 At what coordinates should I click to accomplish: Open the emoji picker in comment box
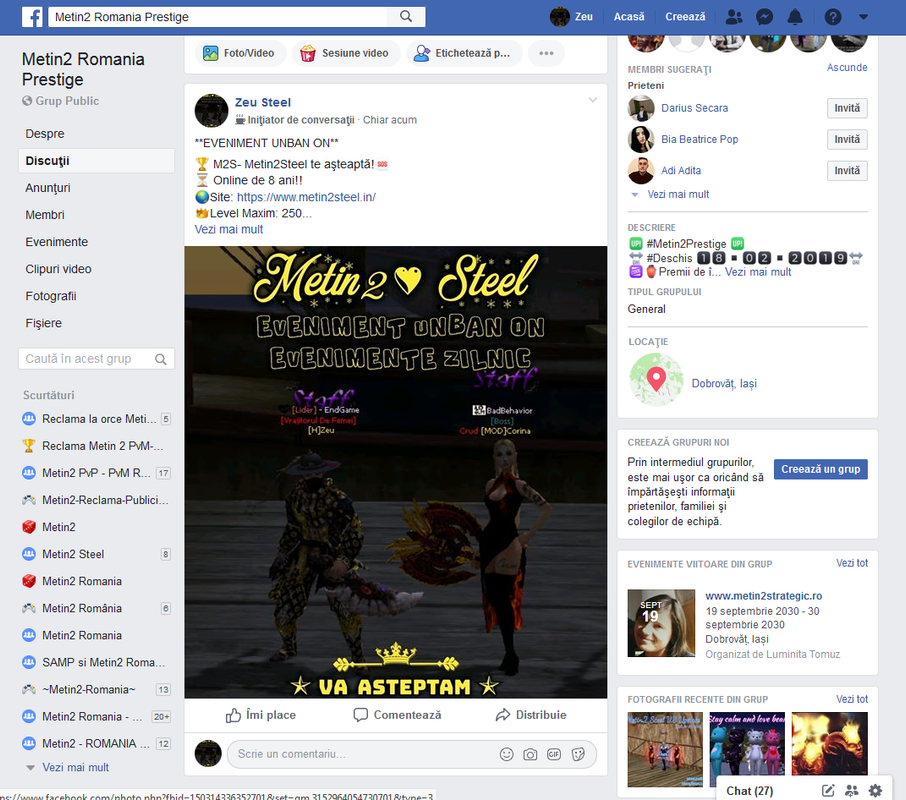coord(506,754)
